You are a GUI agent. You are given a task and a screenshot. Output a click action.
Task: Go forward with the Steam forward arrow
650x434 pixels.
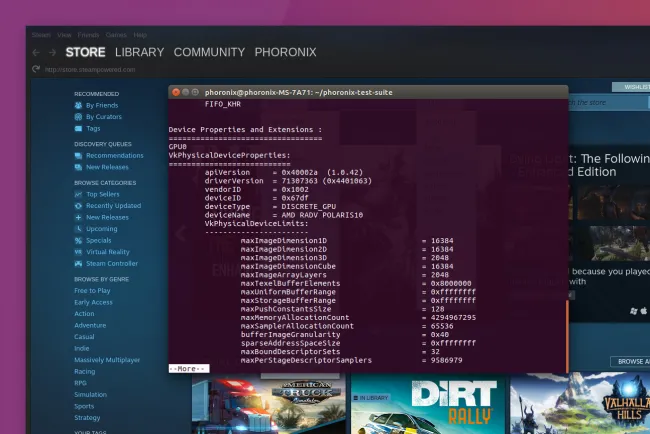(52, 53)
